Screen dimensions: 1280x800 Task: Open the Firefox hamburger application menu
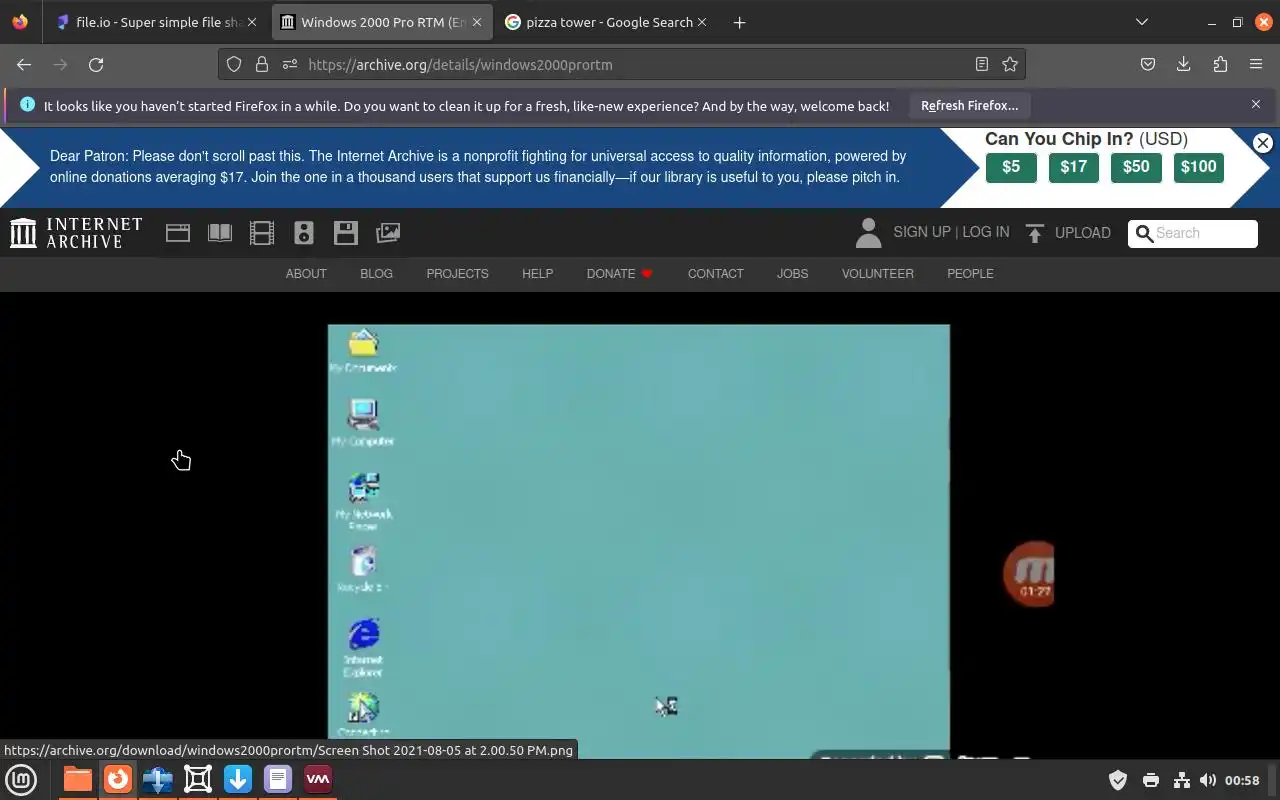click(x=1256, y=64)
